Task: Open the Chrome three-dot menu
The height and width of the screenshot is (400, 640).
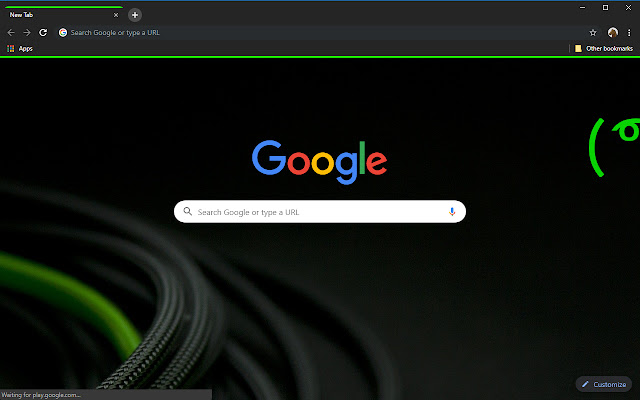Action: (629, 32)
